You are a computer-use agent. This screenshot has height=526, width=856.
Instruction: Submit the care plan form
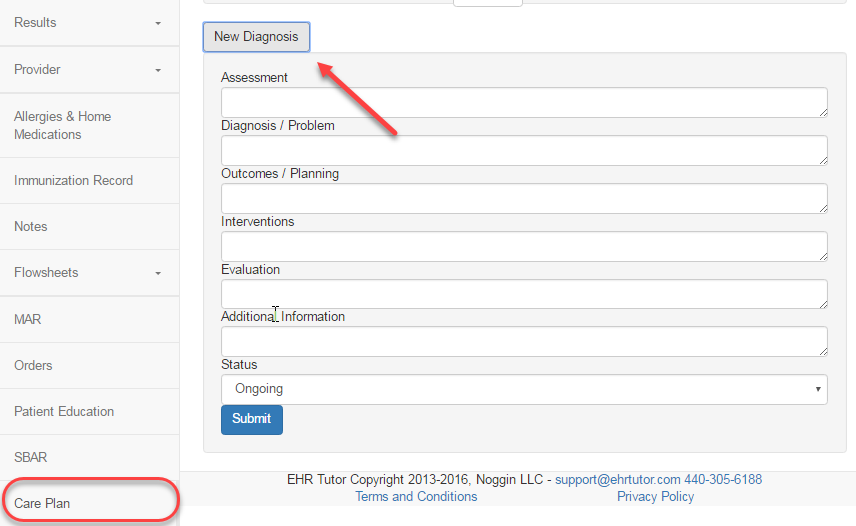coord(251,419)
